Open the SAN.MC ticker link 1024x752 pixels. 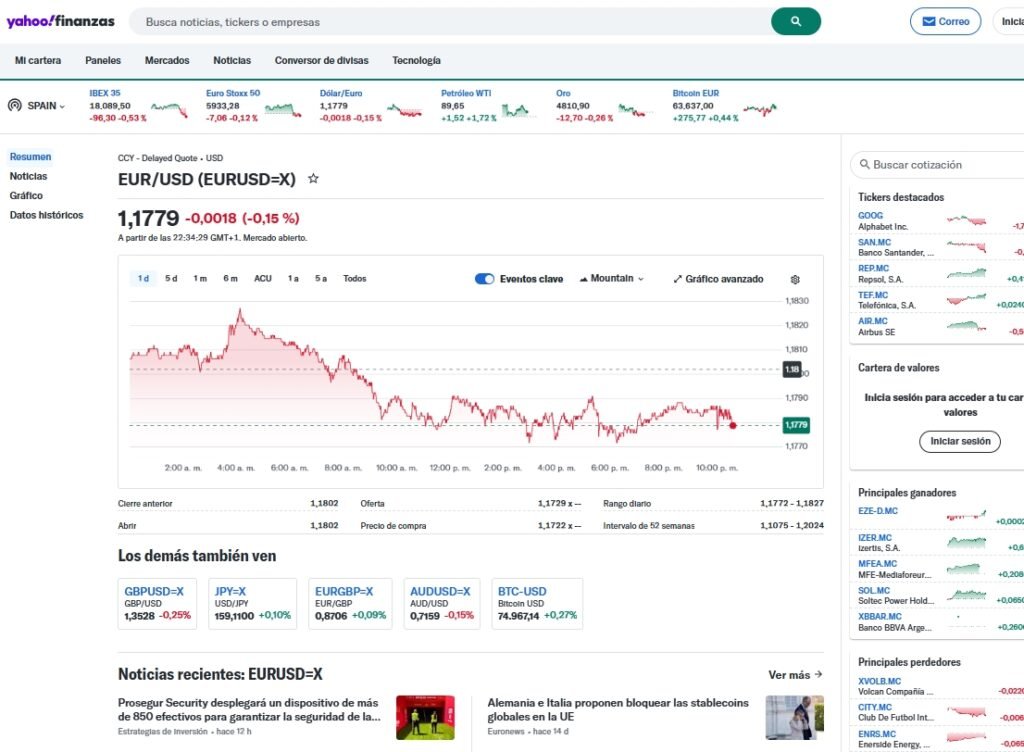(874, 242)
